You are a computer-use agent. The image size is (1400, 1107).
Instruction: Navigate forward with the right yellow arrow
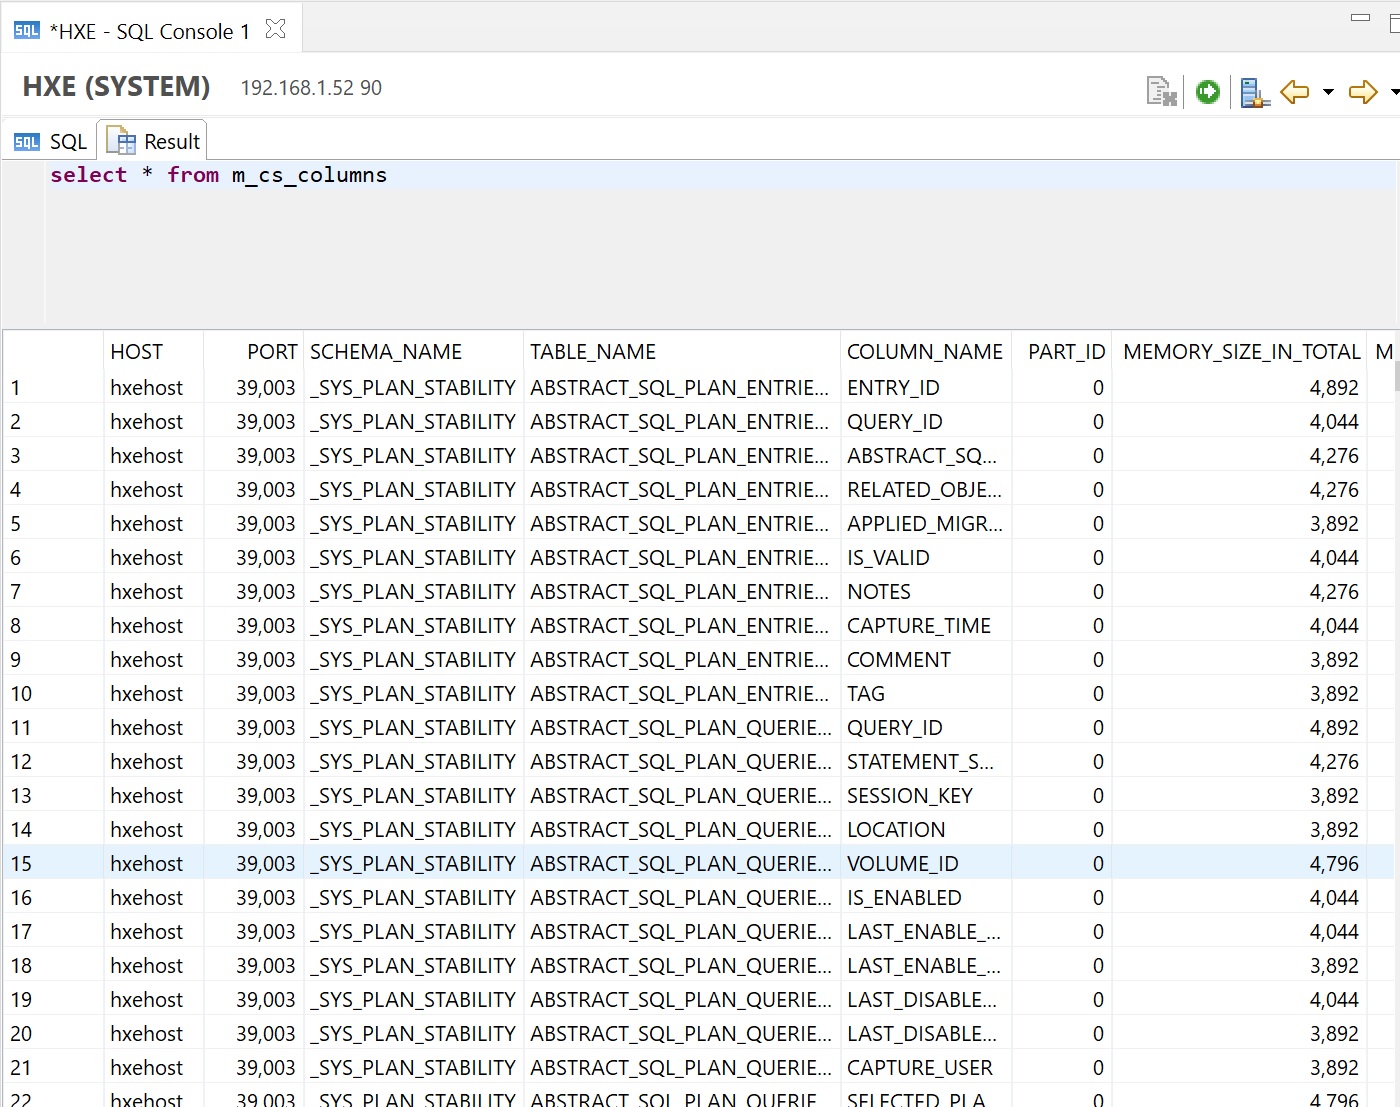pos(1363,92)
